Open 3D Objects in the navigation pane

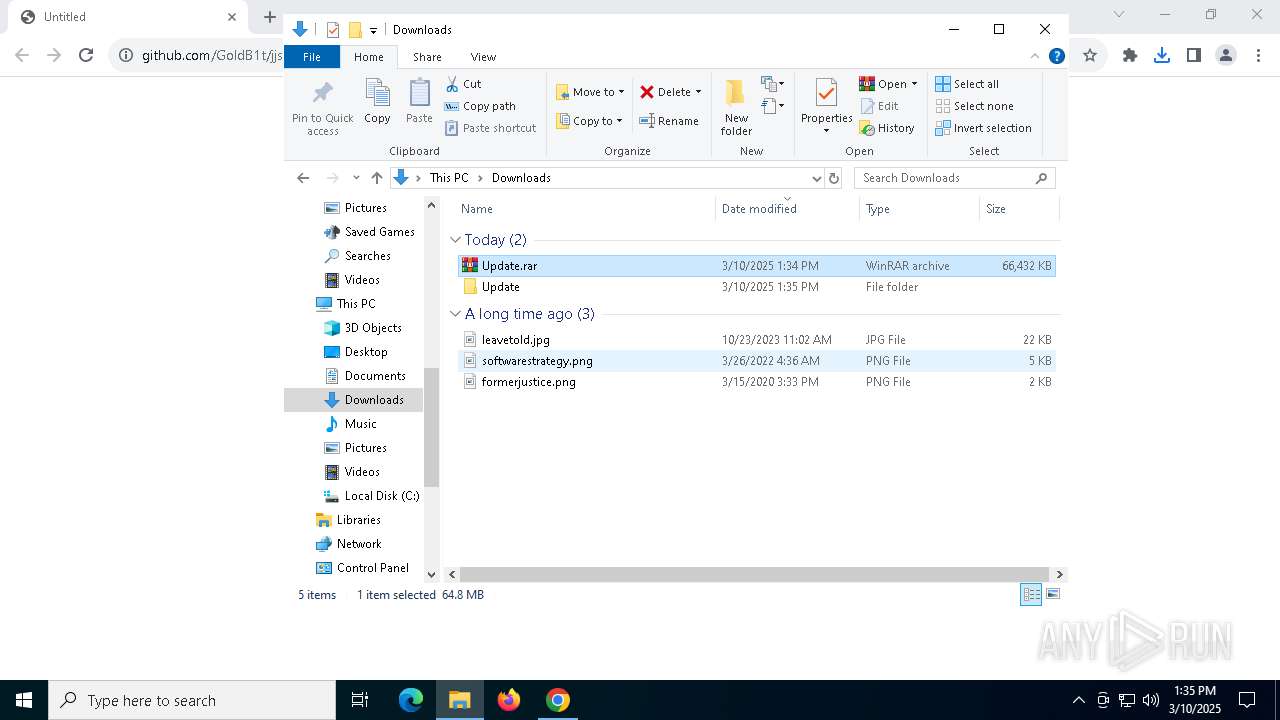pyautogui.click(x=362, y=328)
